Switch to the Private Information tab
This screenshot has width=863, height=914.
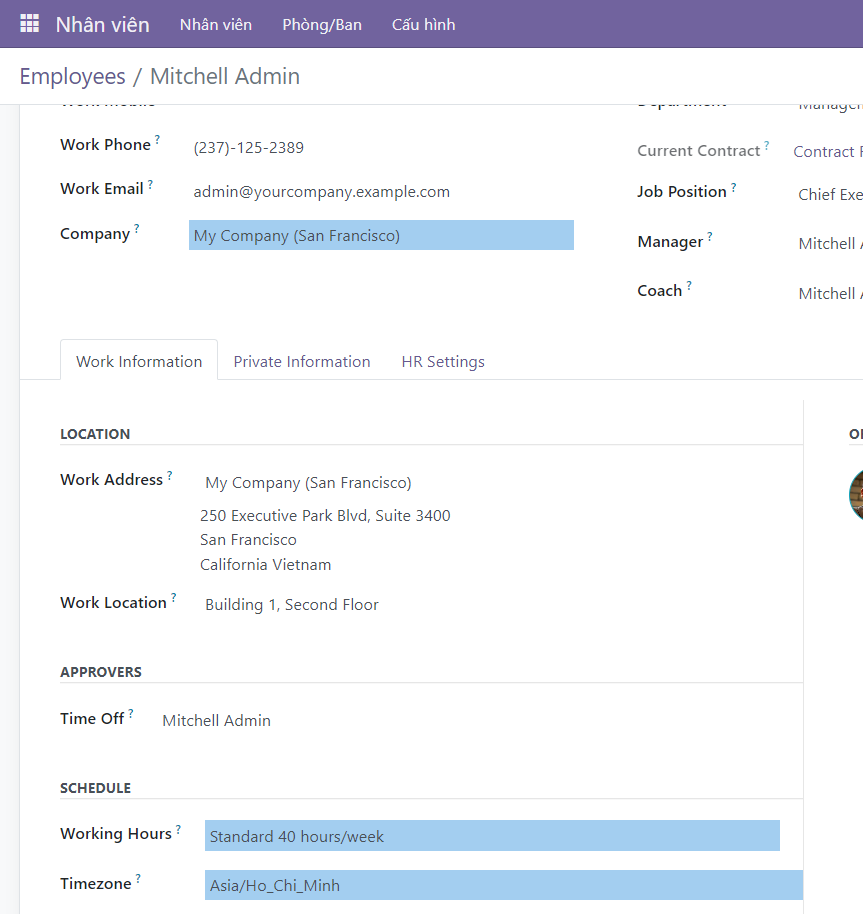[302, 362]
